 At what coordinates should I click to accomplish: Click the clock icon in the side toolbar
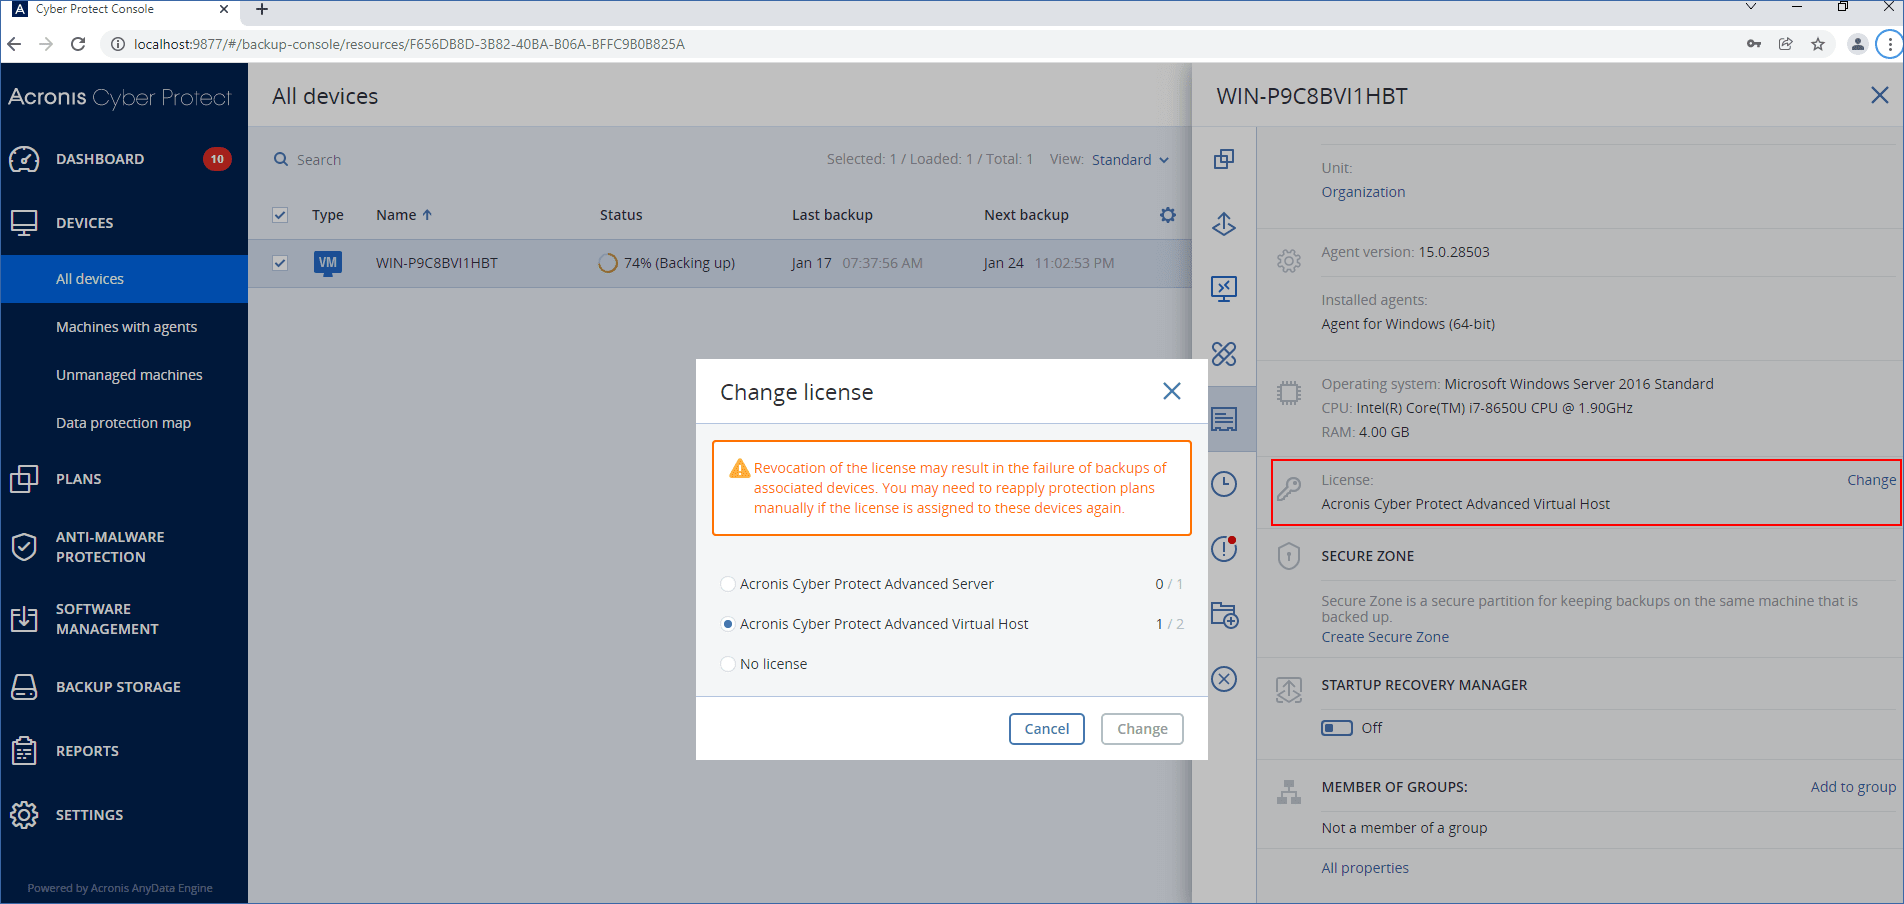[1223, 484]
